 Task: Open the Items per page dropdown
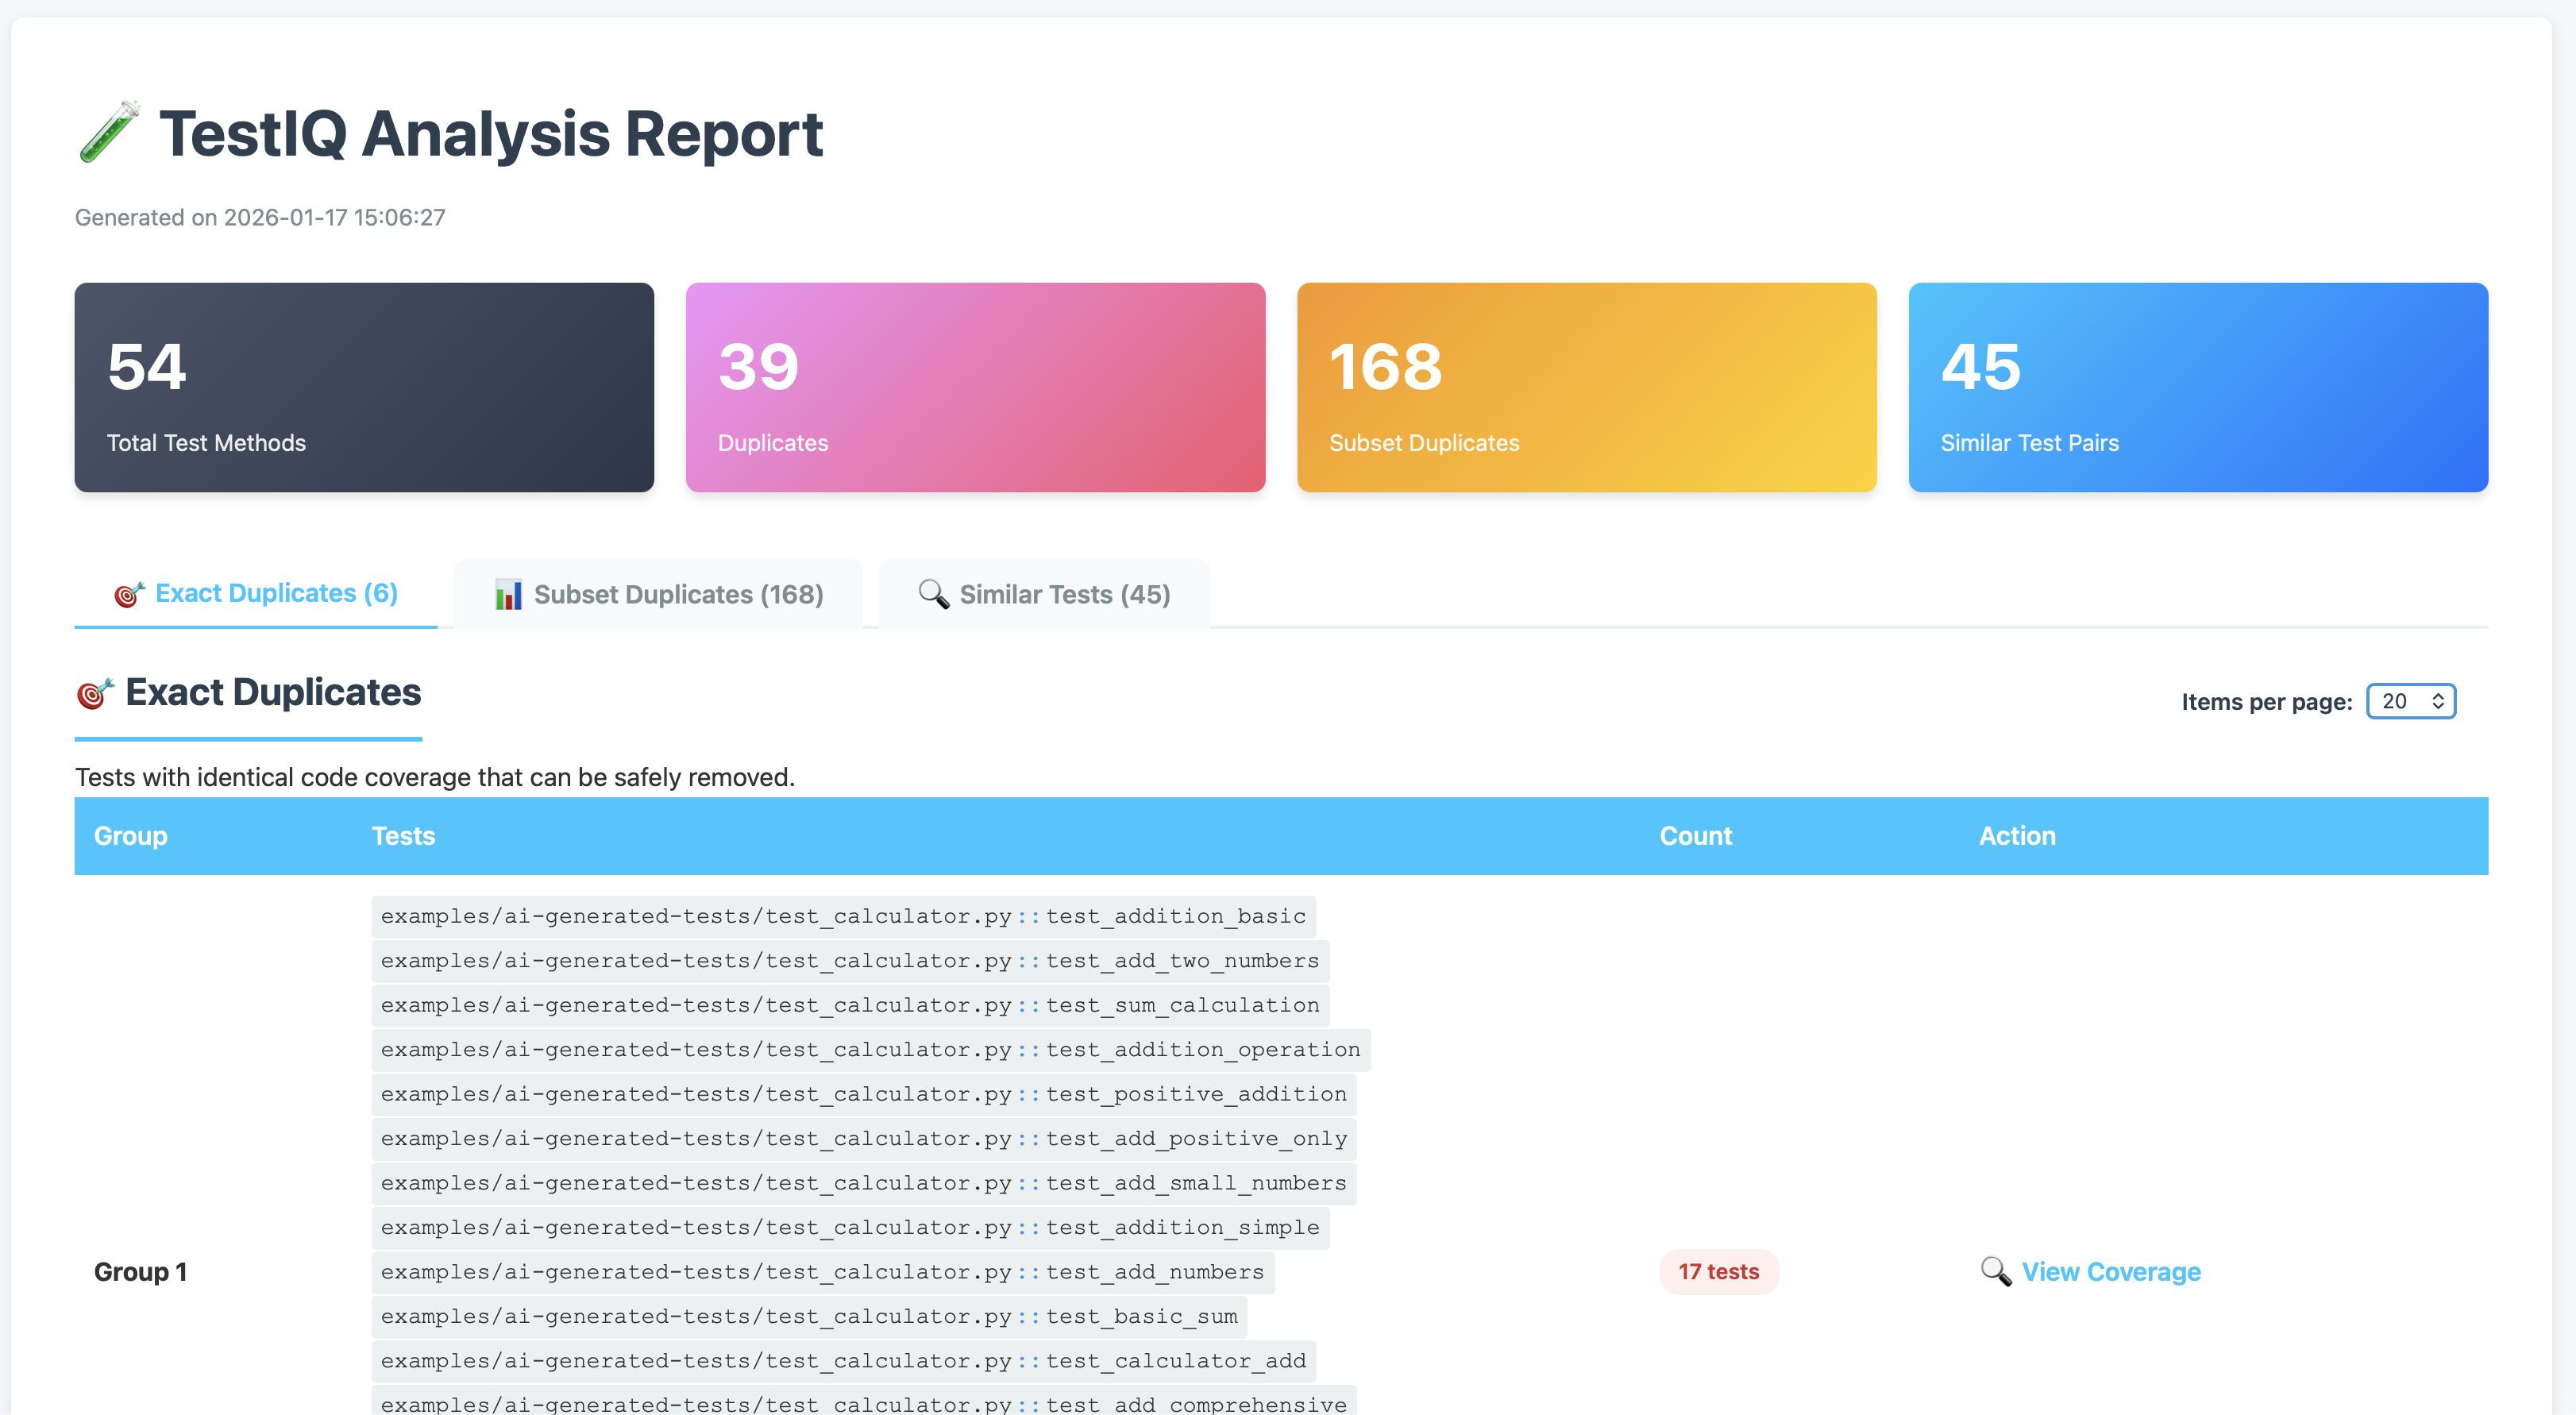(x=2410, y=701)
